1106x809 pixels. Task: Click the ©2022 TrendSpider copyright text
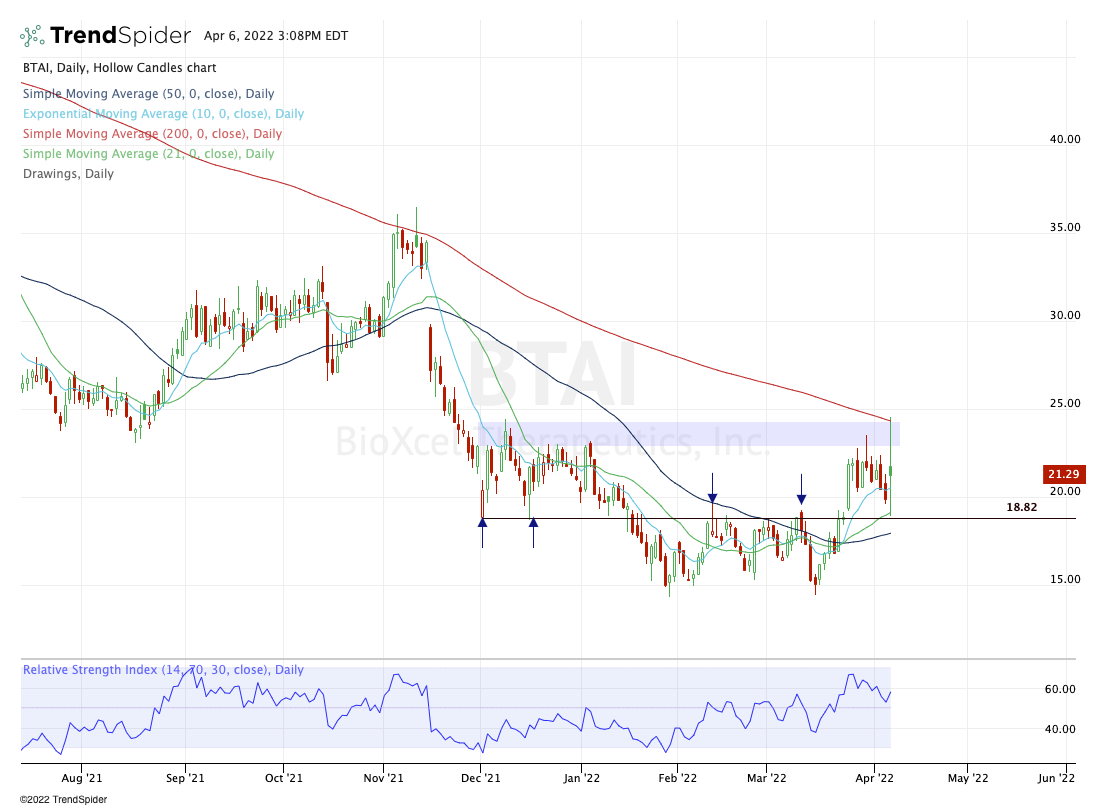pyautogui.click(x=63, y=799)
